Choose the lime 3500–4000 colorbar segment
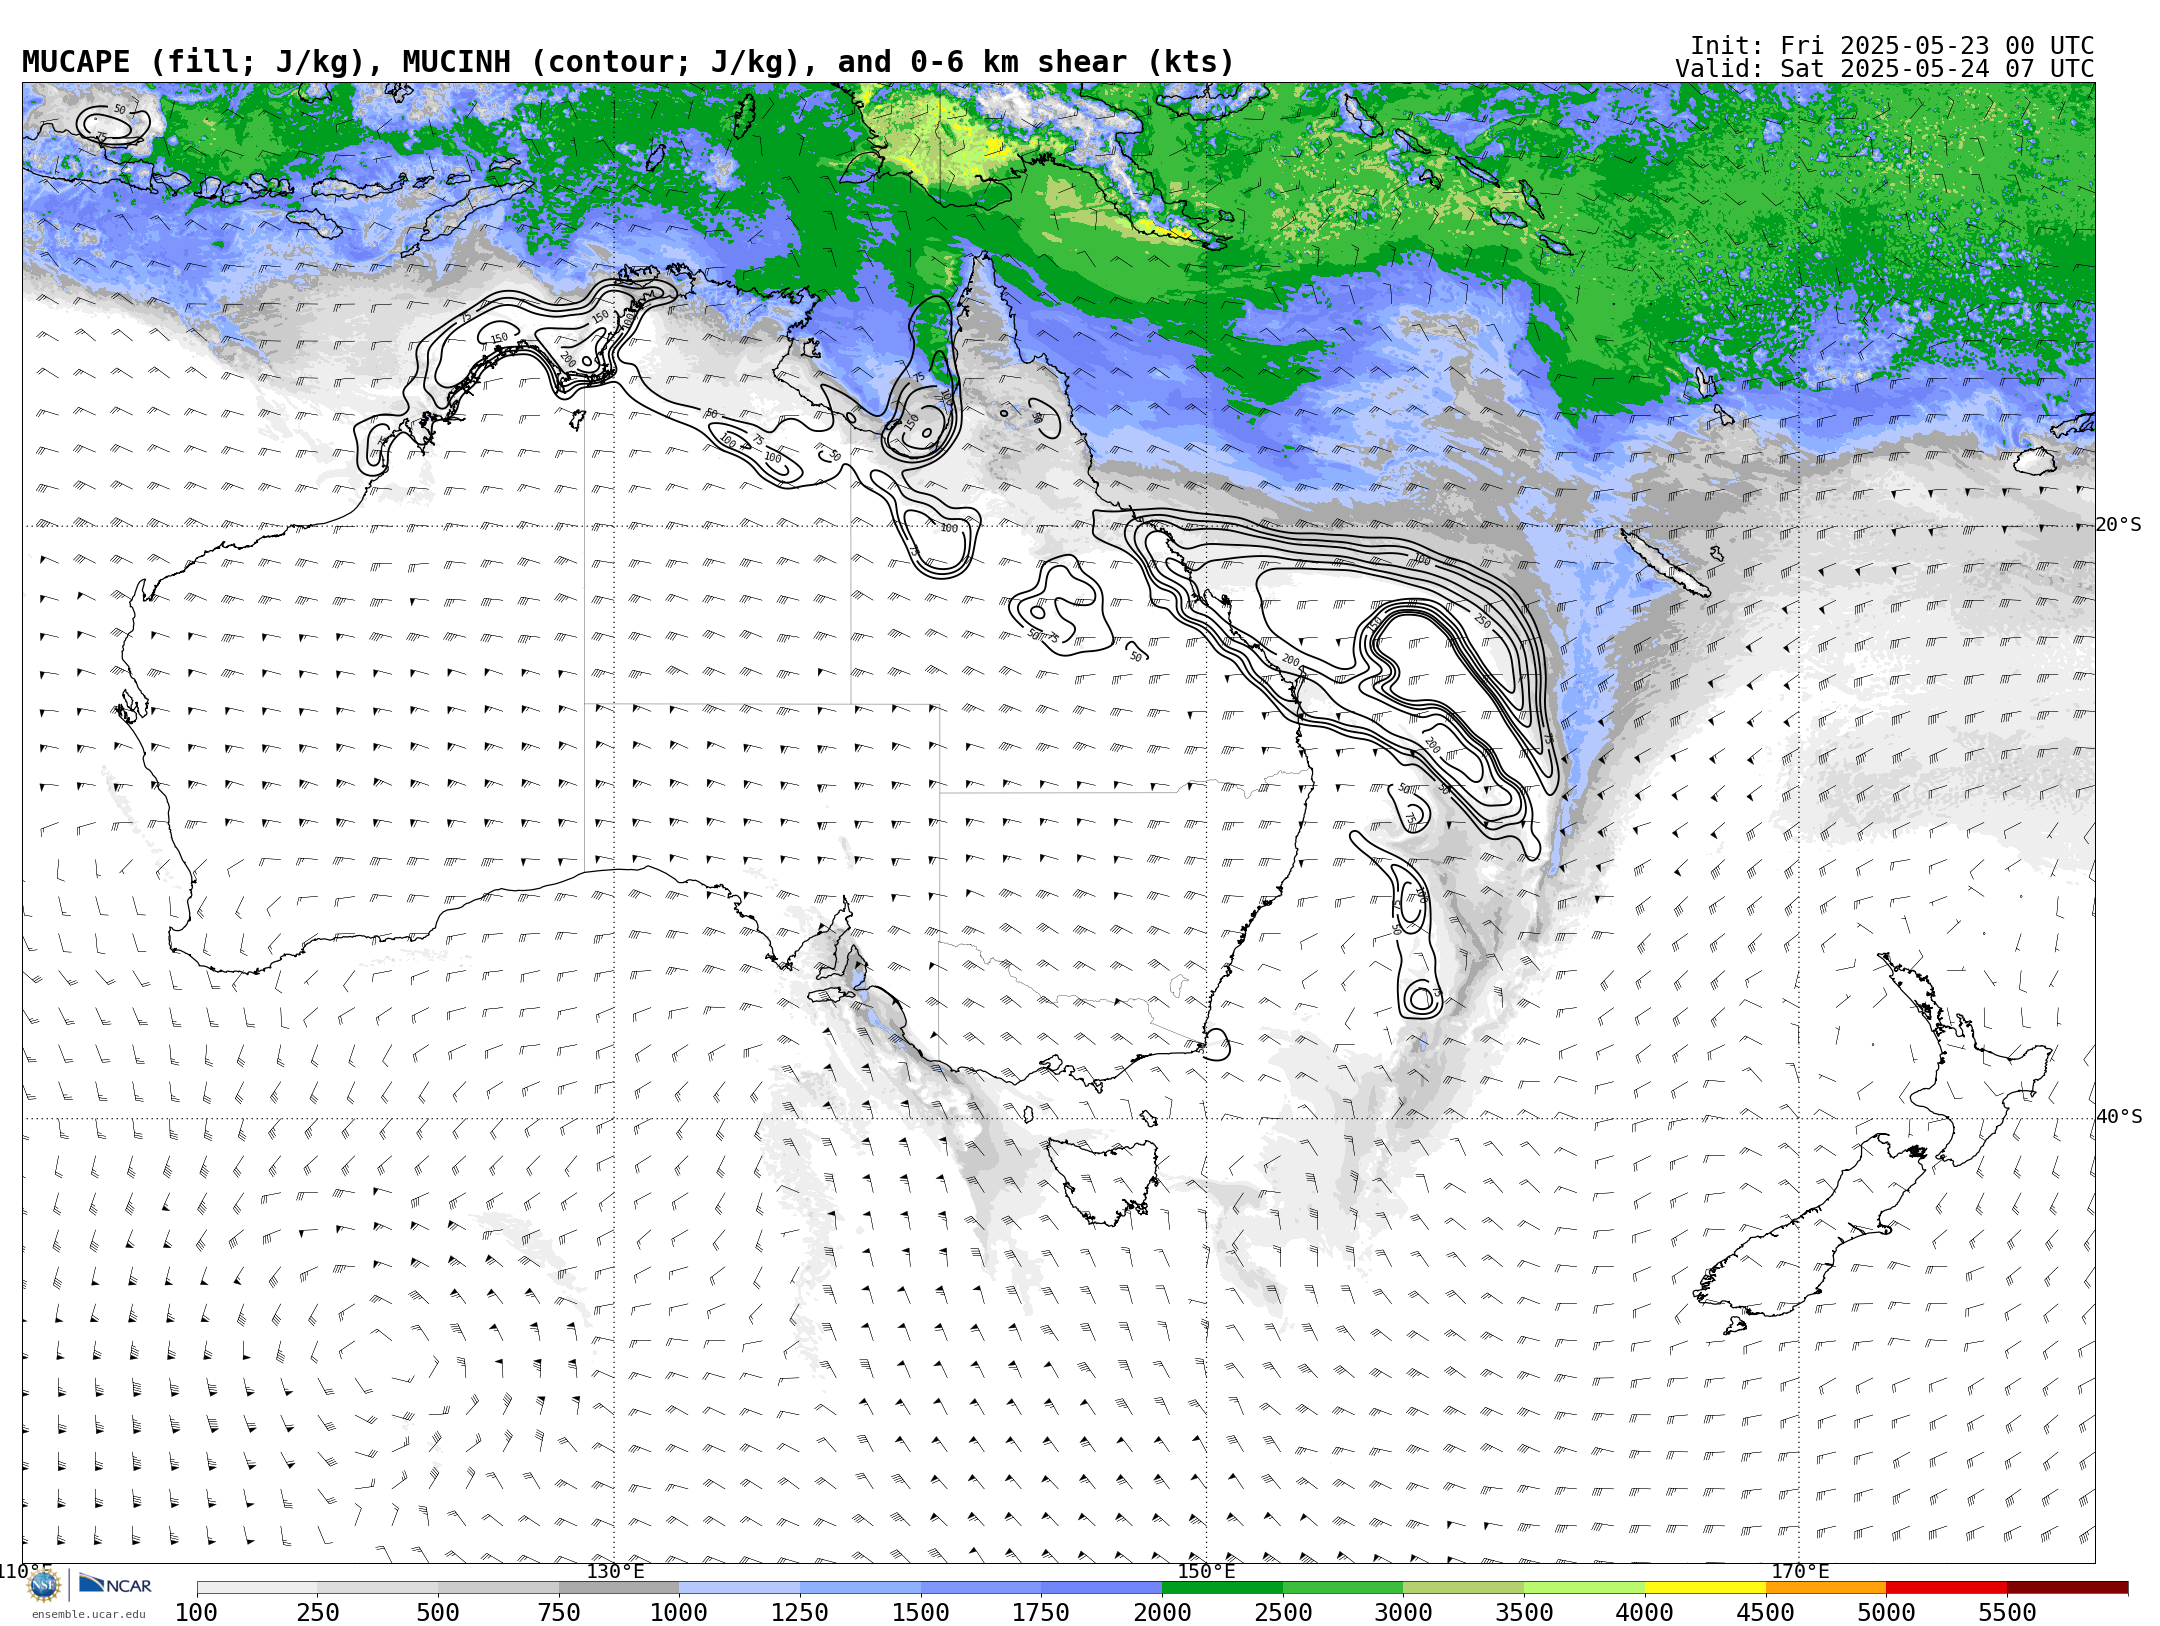This screenshot has height=1626, width=2160. click(1584, 1588)
